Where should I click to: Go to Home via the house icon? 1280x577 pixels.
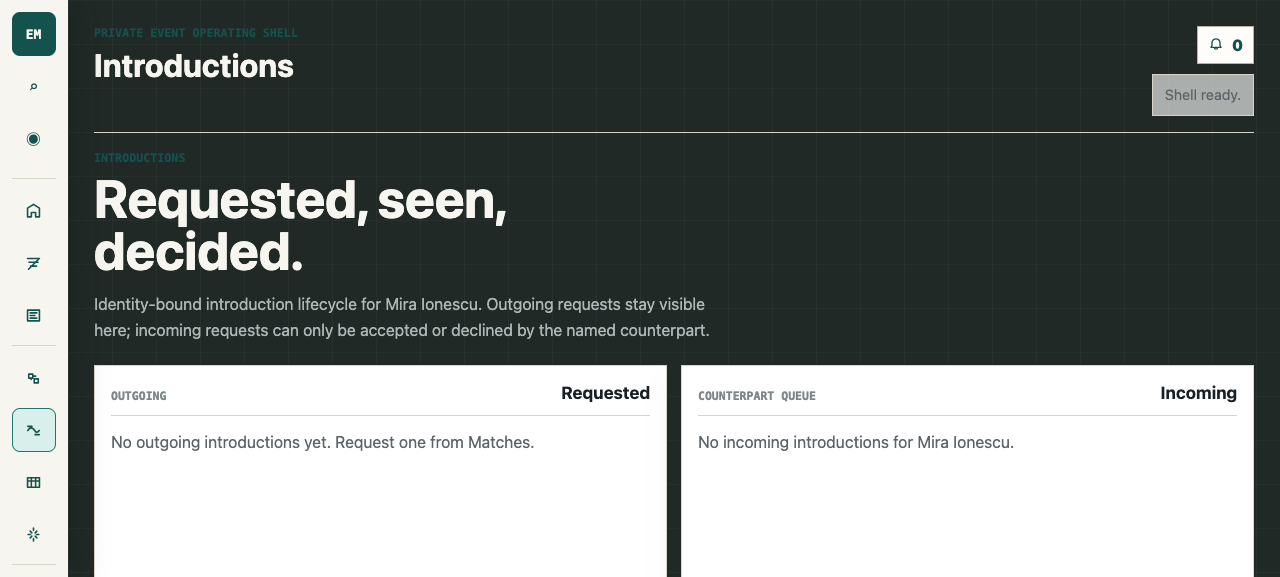click(34, 211)
